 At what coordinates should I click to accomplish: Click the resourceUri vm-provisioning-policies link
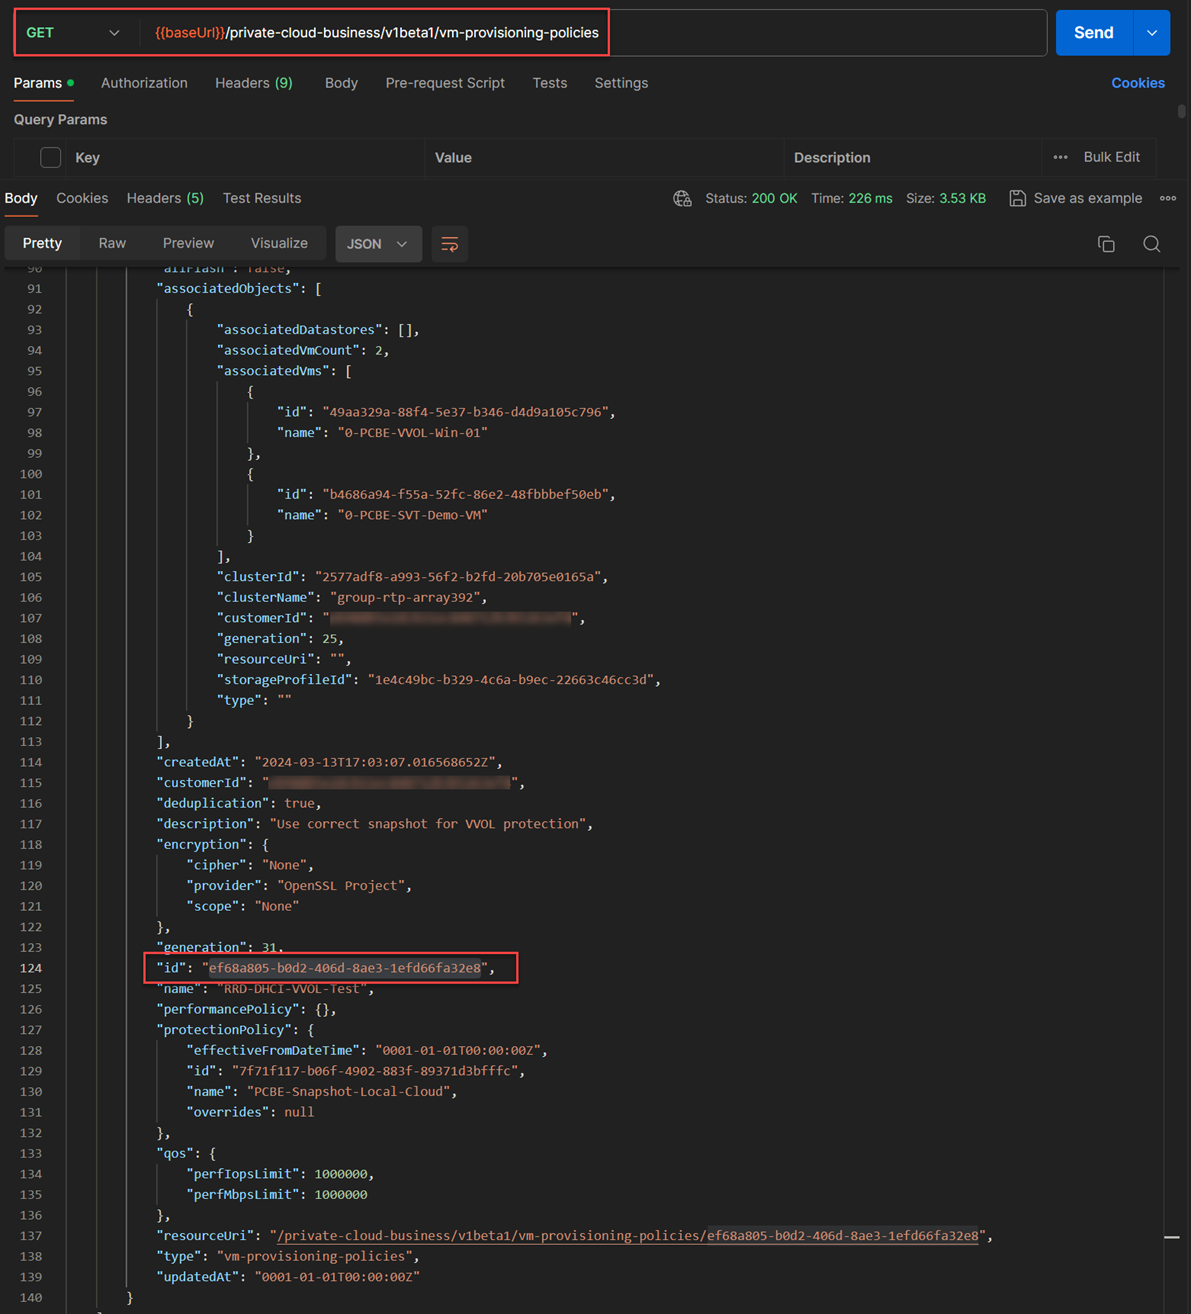pos(628,1236)
